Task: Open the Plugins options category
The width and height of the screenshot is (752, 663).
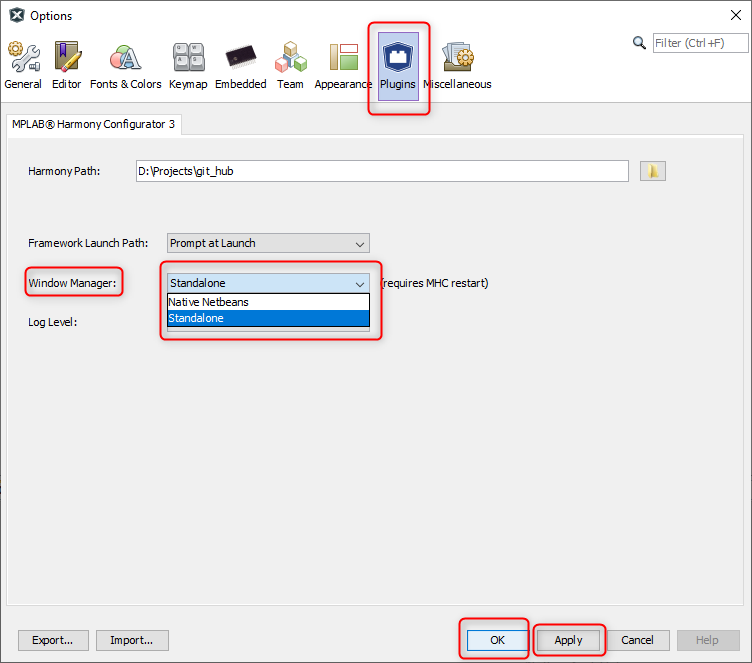Action: click(398, 65)
